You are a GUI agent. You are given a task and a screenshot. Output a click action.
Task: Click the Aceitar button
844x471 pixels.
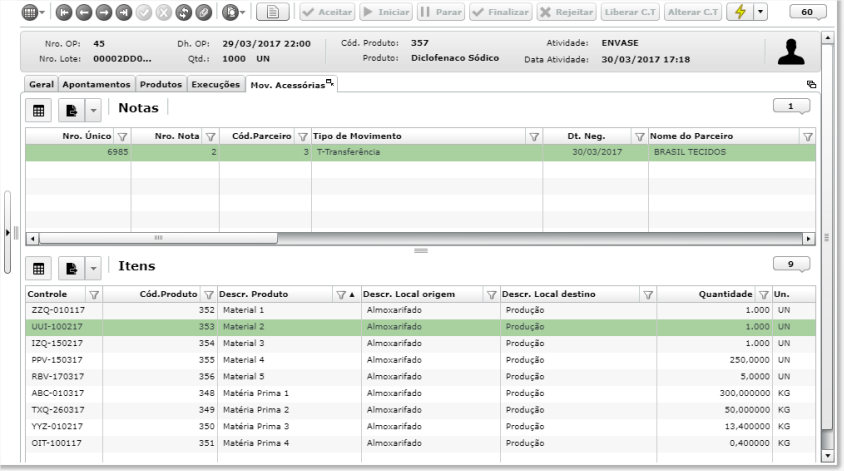coord(327,12)
